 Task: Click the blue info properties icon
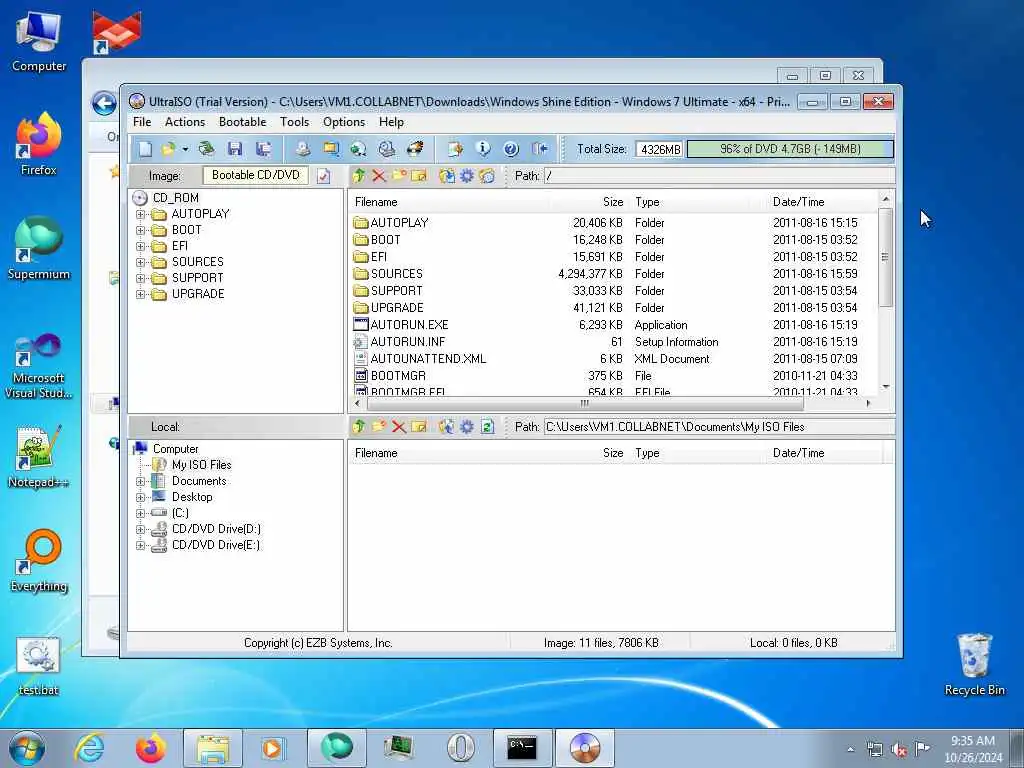tap(483, 149)
